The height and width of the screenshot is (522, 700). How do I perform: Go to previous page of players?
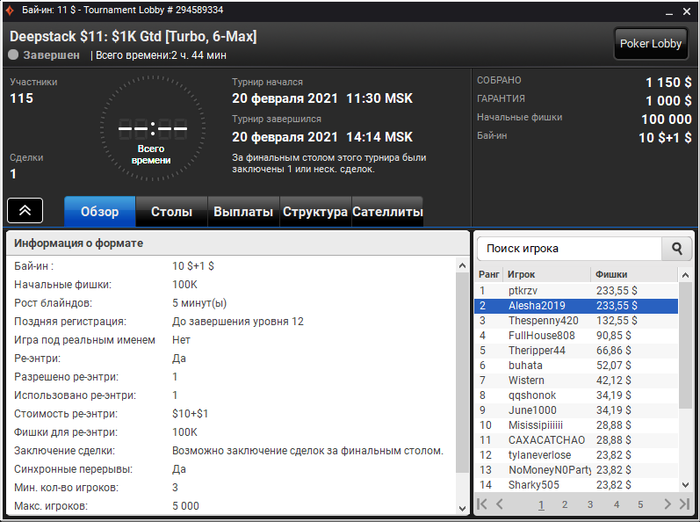click(500, 504)
